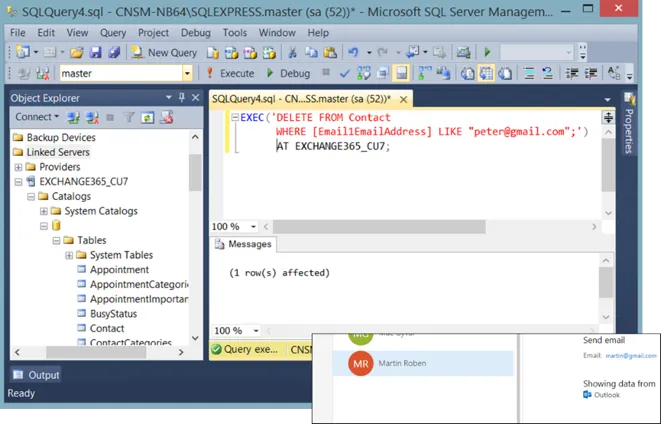Click Display Estimated Execution Plan icon
The height and width of the screenshot is (424, 661).
pos(364,73)
